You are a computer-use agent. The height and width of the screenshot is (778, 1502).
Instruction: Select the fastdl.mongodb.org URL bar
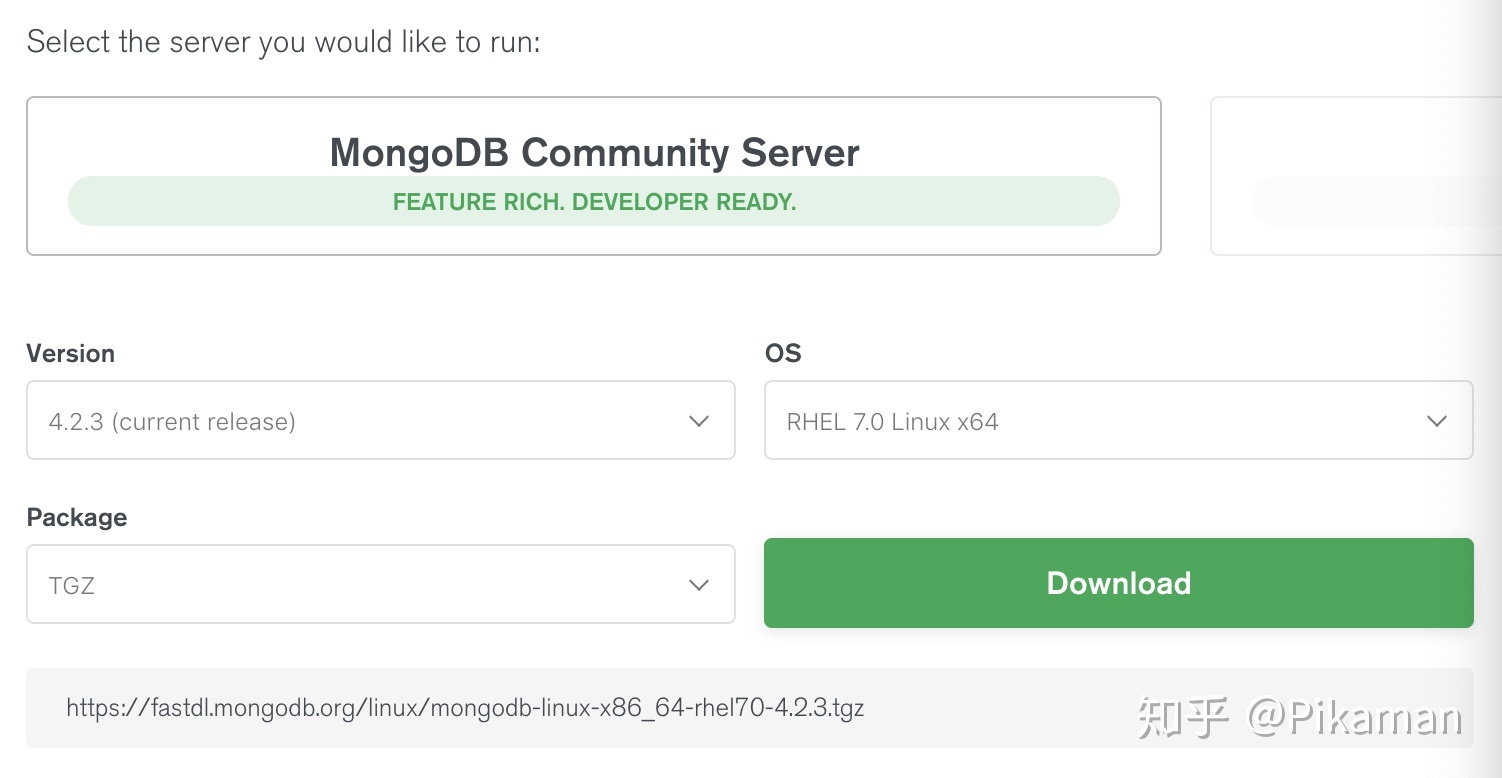[x=750, y=708]
